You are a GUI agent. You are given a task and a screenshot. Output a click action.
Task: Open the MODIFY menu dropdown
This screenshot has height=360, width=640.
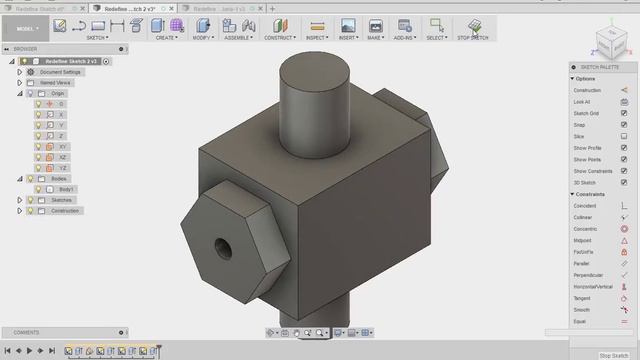point(203,38)
